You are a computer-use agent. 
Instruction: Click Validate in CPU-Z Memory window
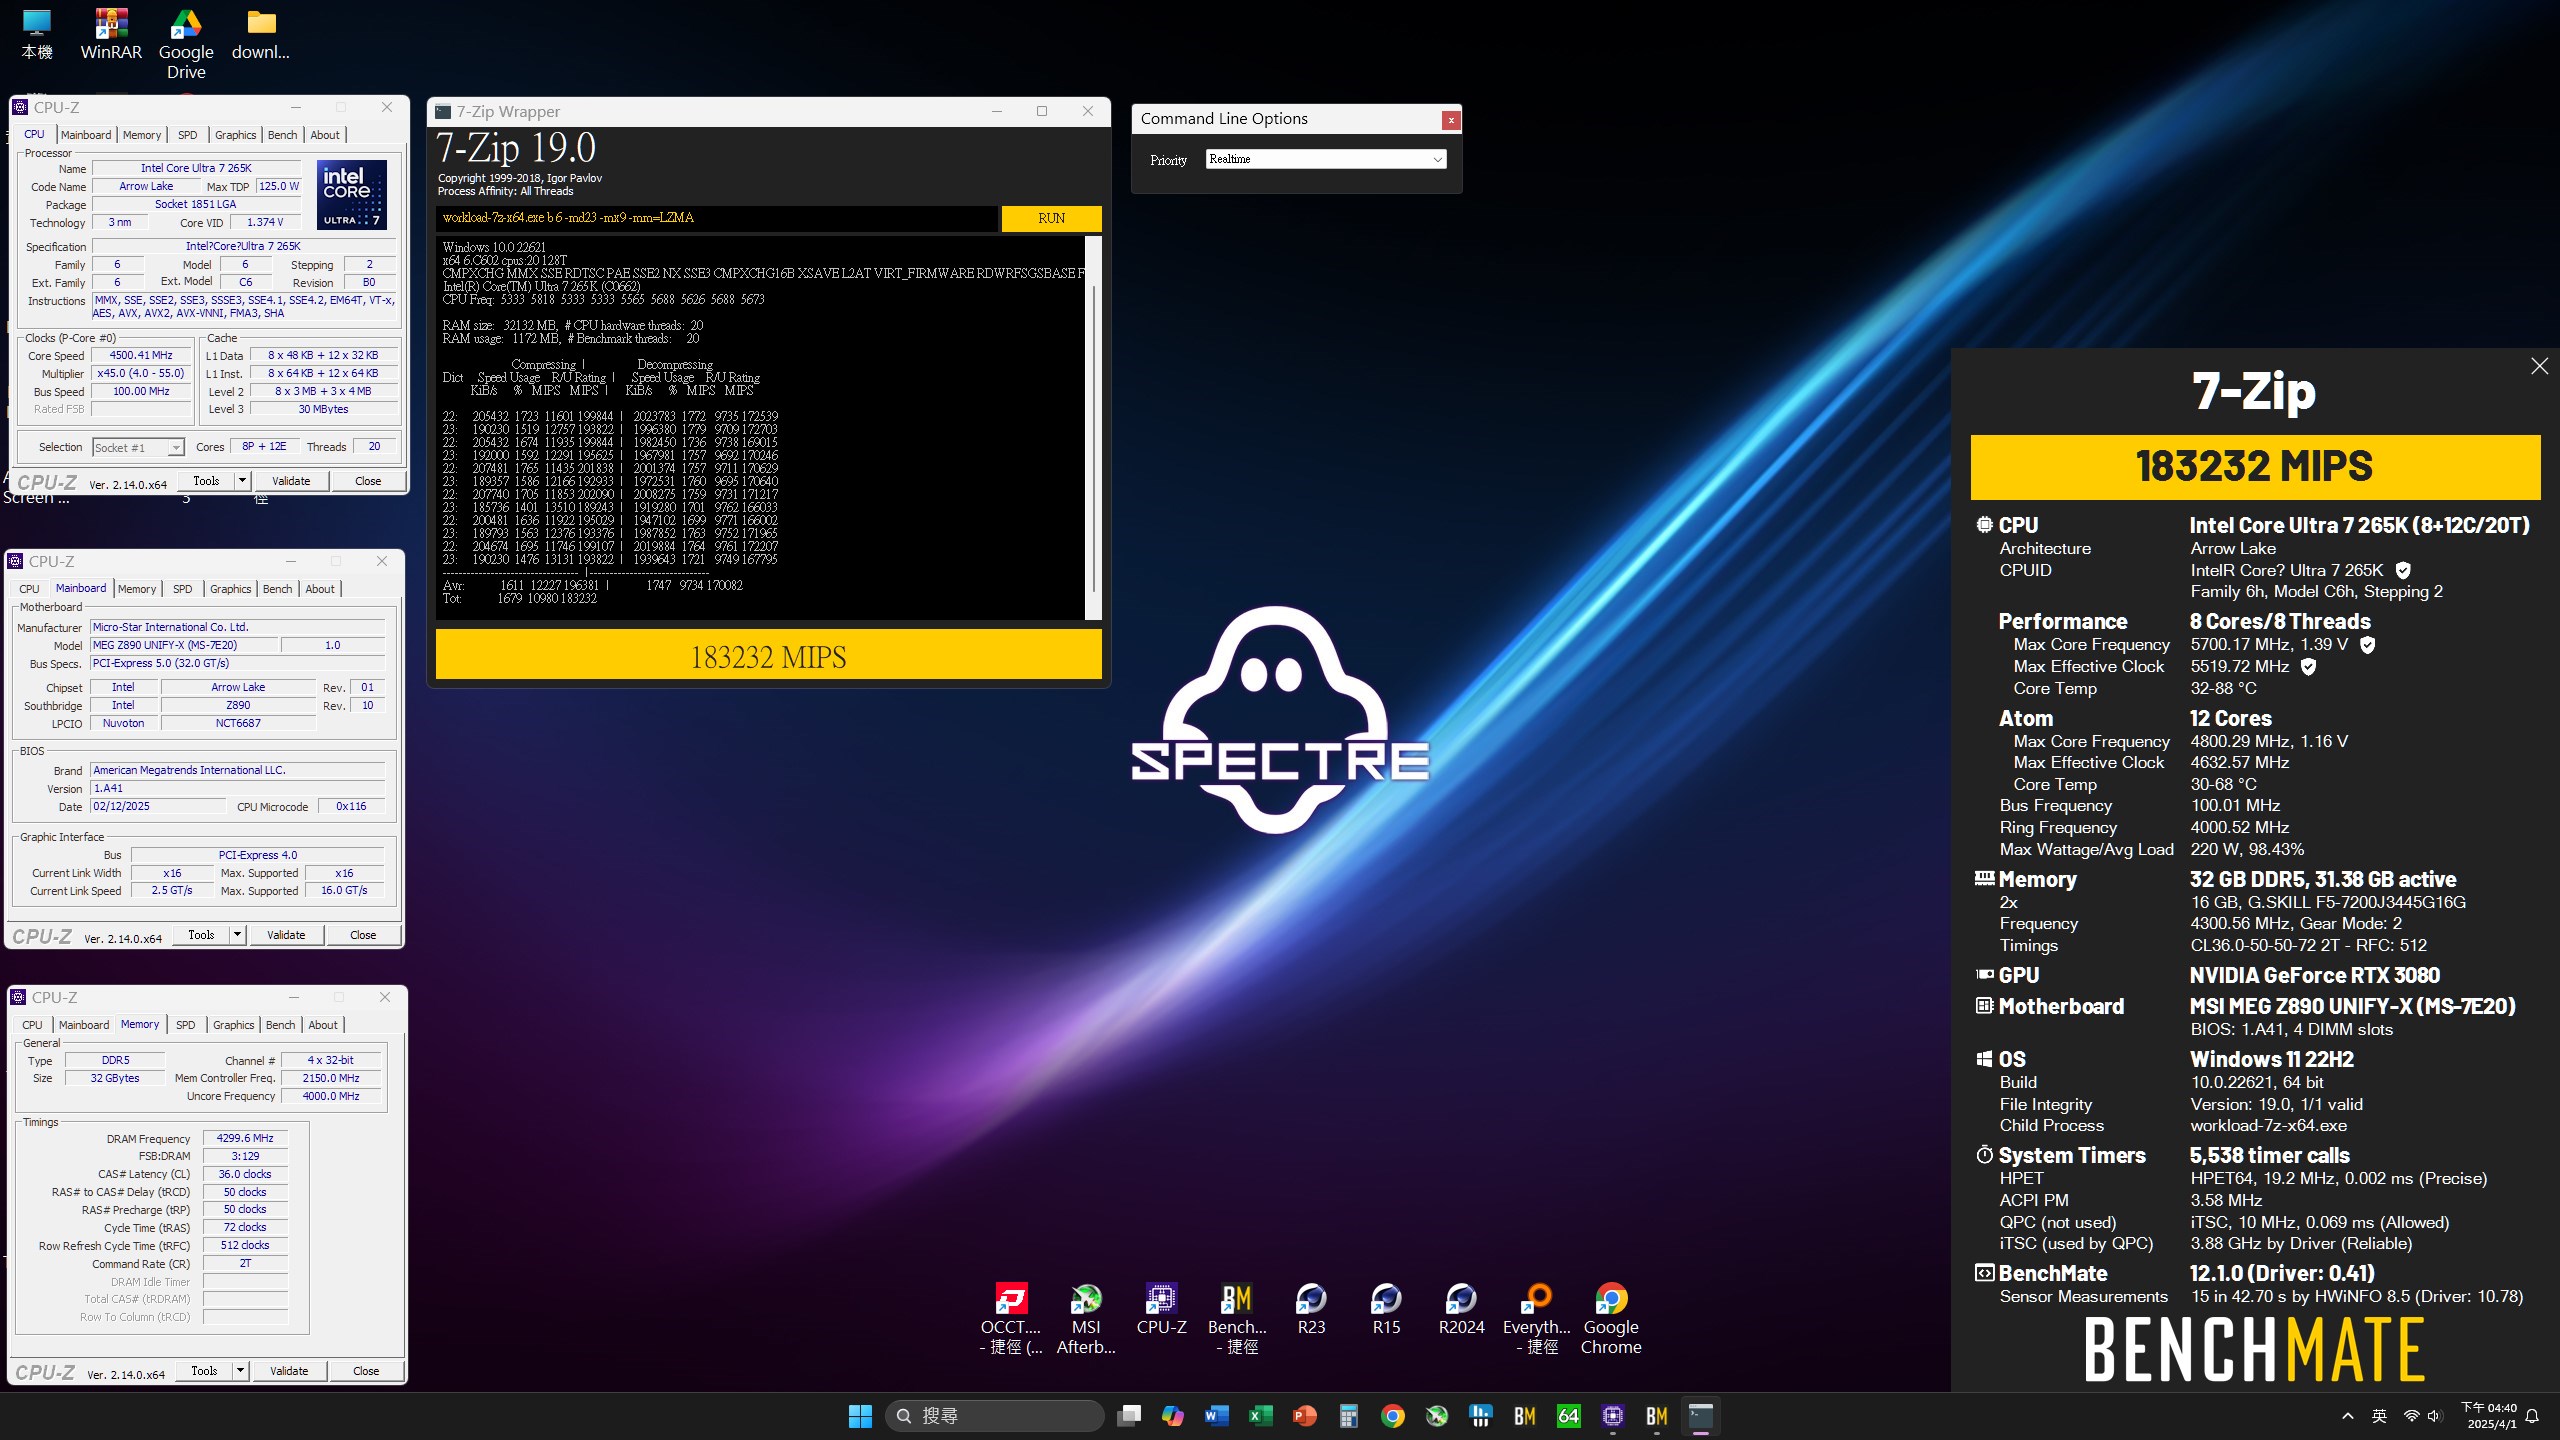(x=289, y=1371)
